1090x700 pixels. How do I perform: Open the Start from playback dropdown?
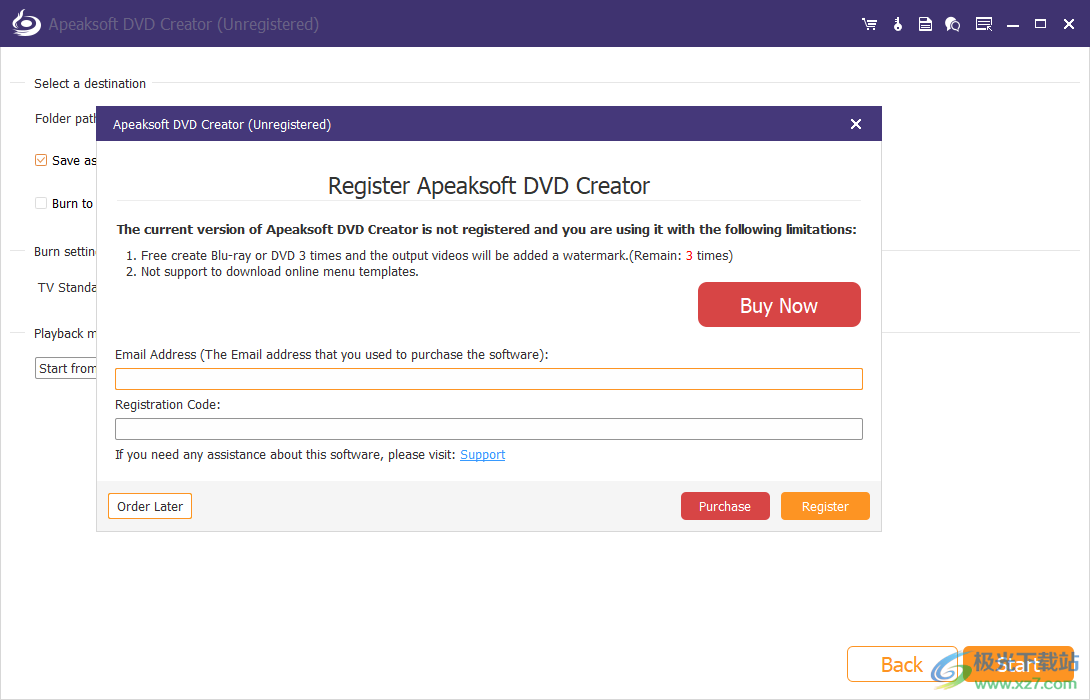pos(66,368)
